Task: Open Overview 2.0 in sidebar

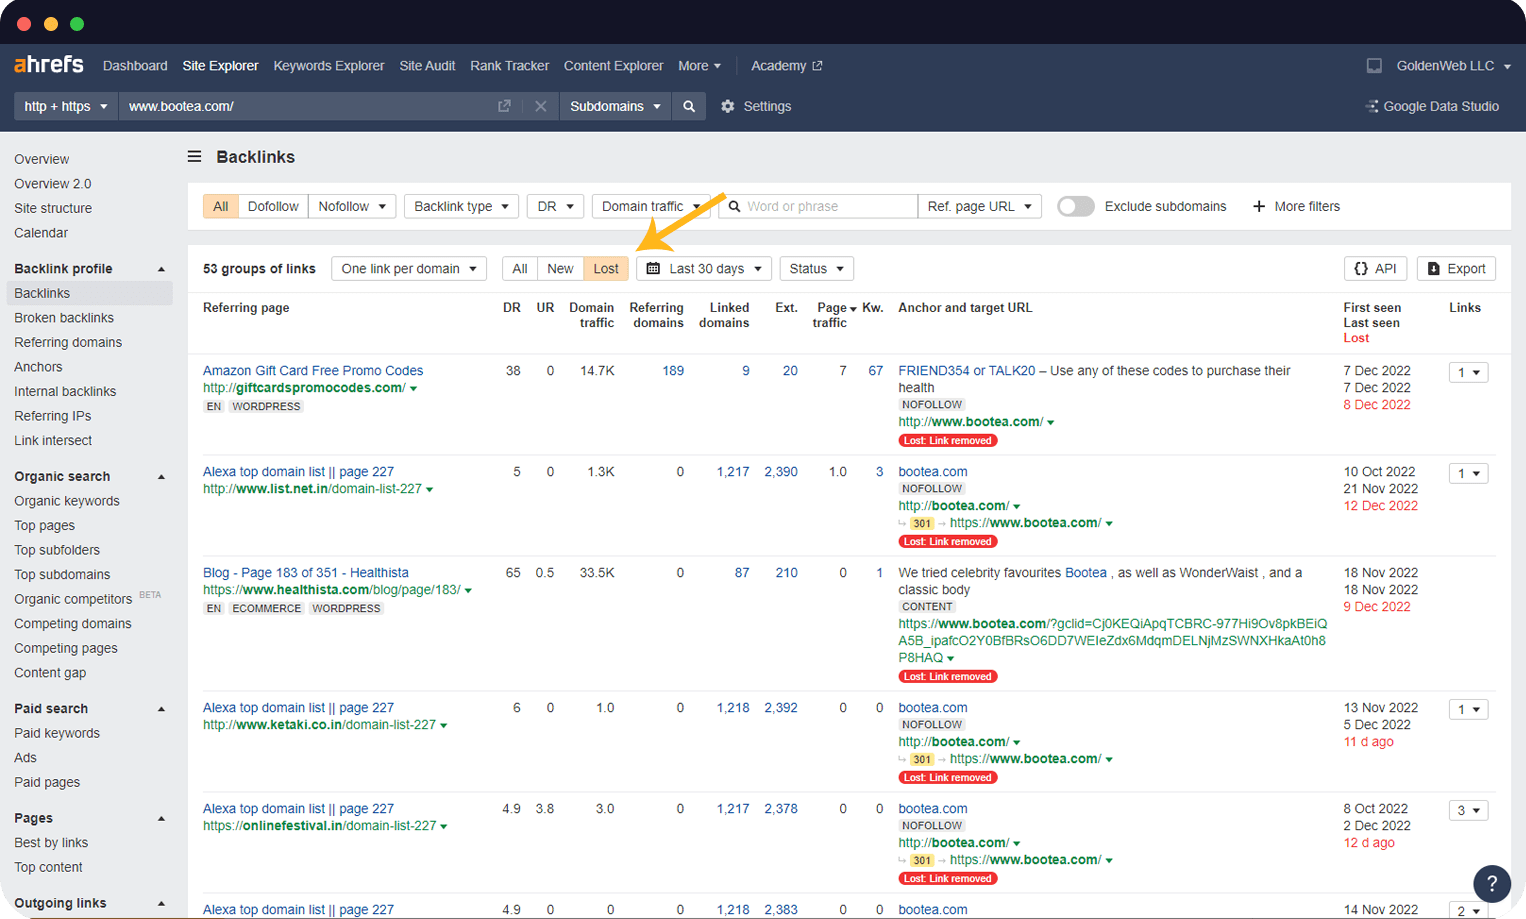Action: coord(52,184)
